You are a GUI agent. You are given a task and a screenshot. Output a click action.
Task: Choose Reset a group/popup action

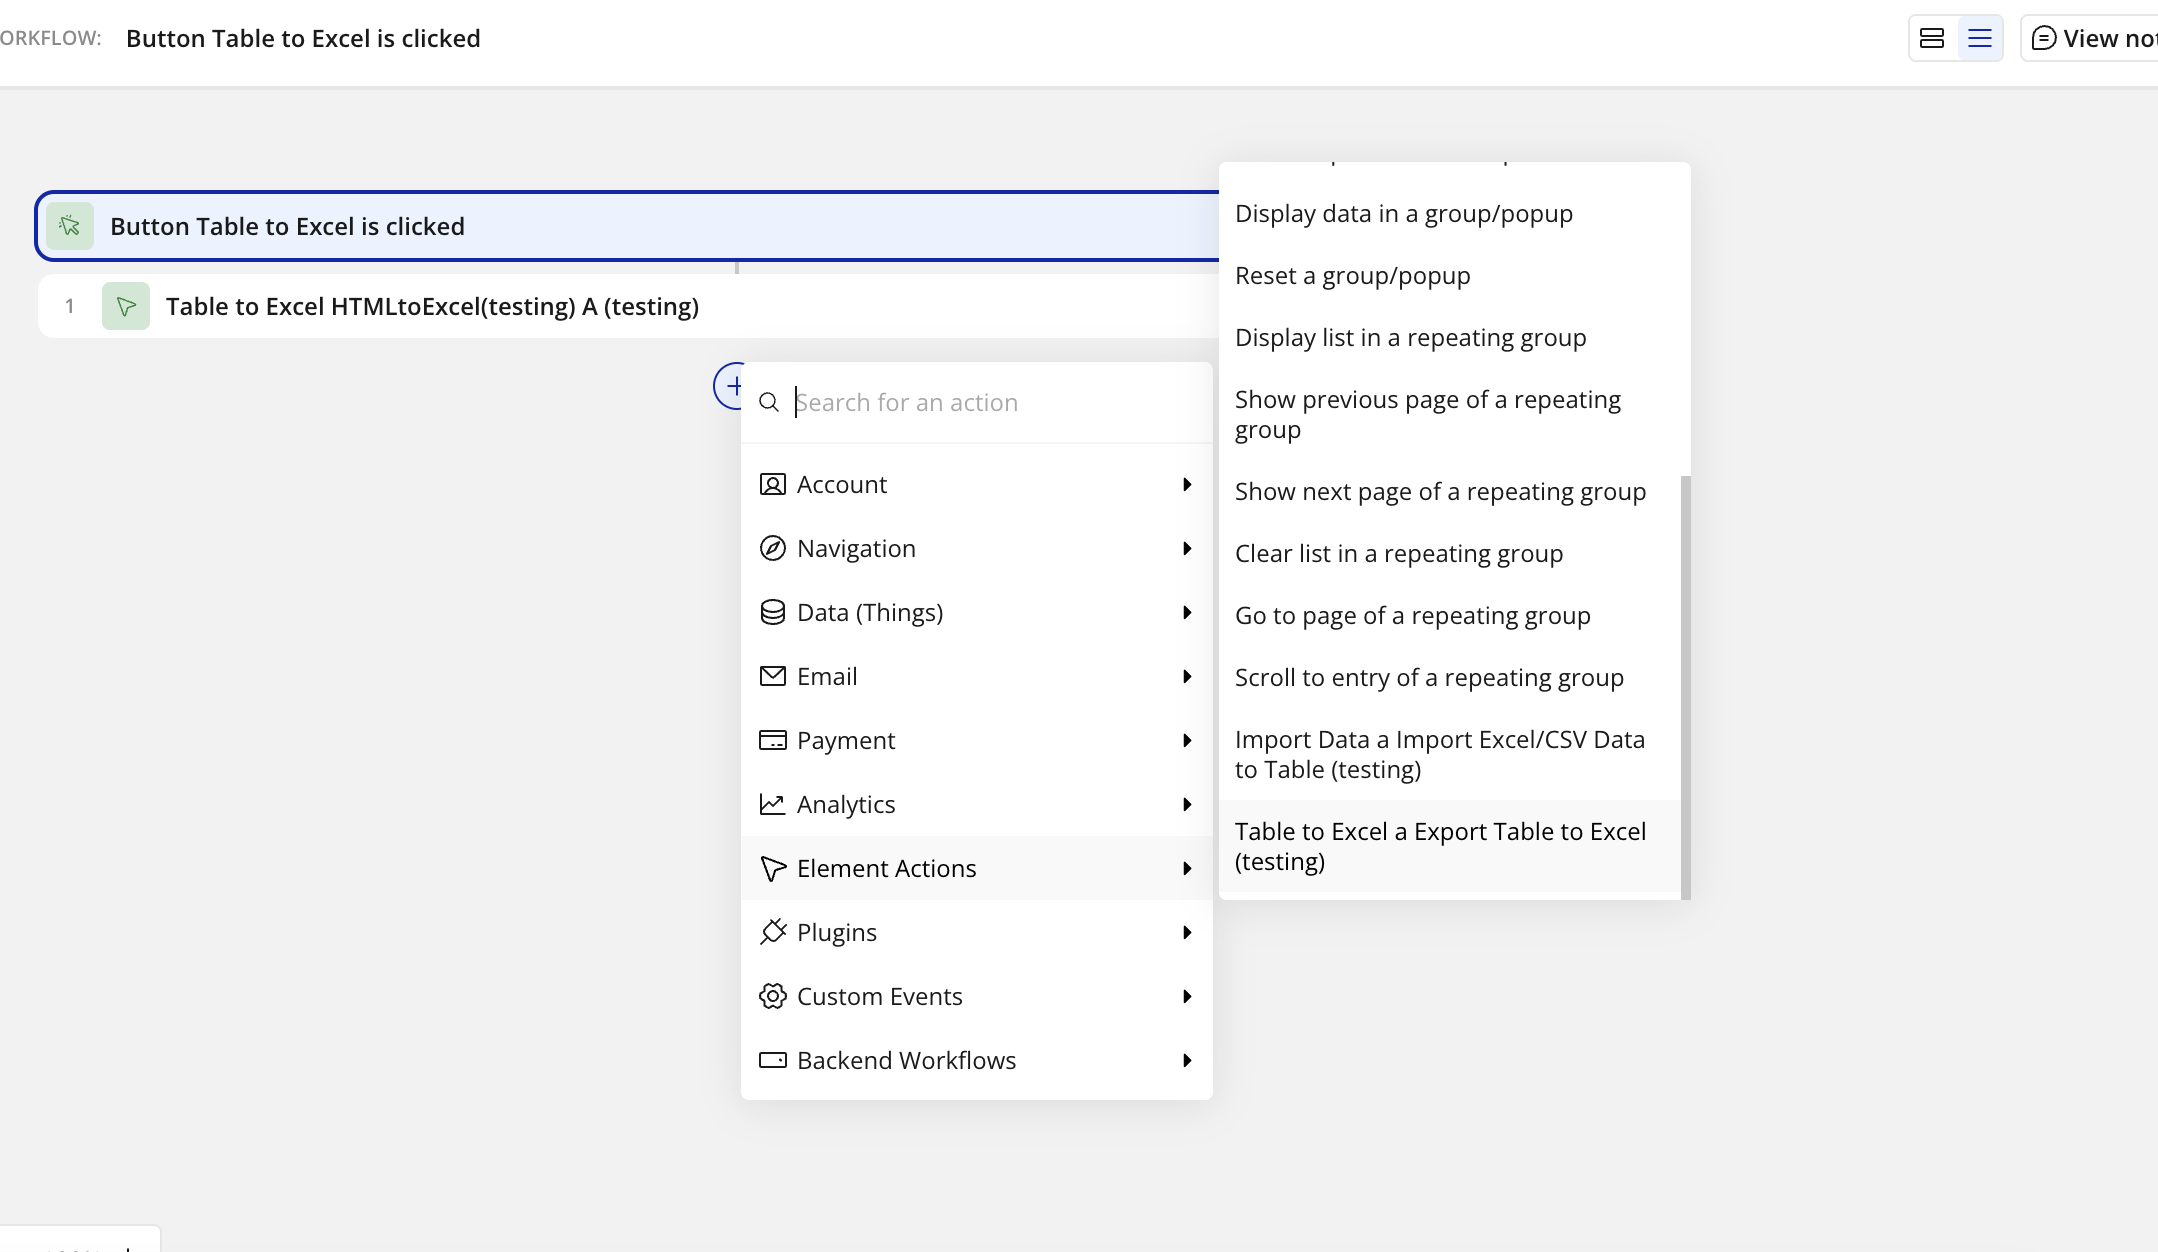(1352, 276)
